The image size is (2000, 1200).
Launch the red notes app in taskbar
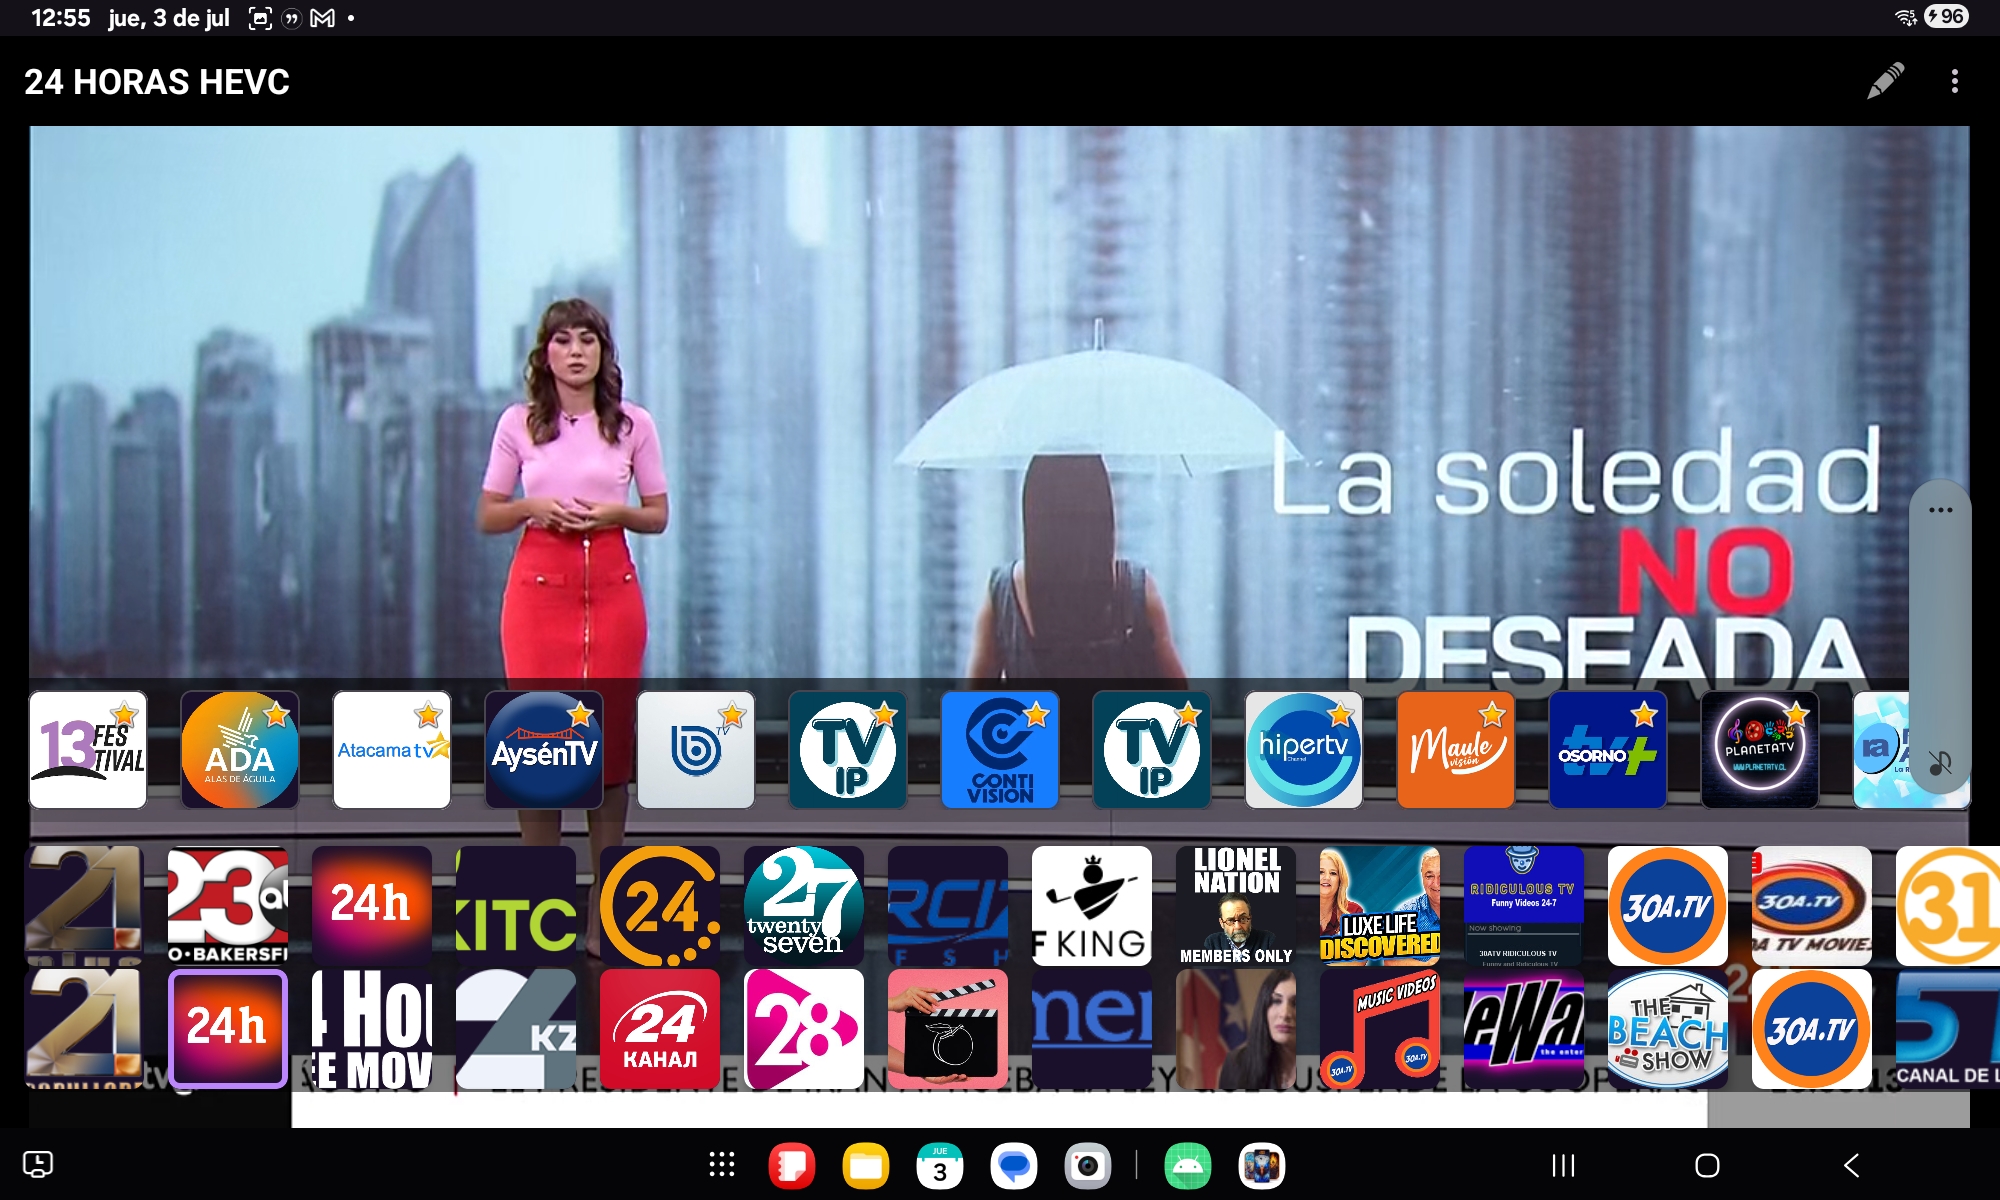click(x=792, y=1166)
